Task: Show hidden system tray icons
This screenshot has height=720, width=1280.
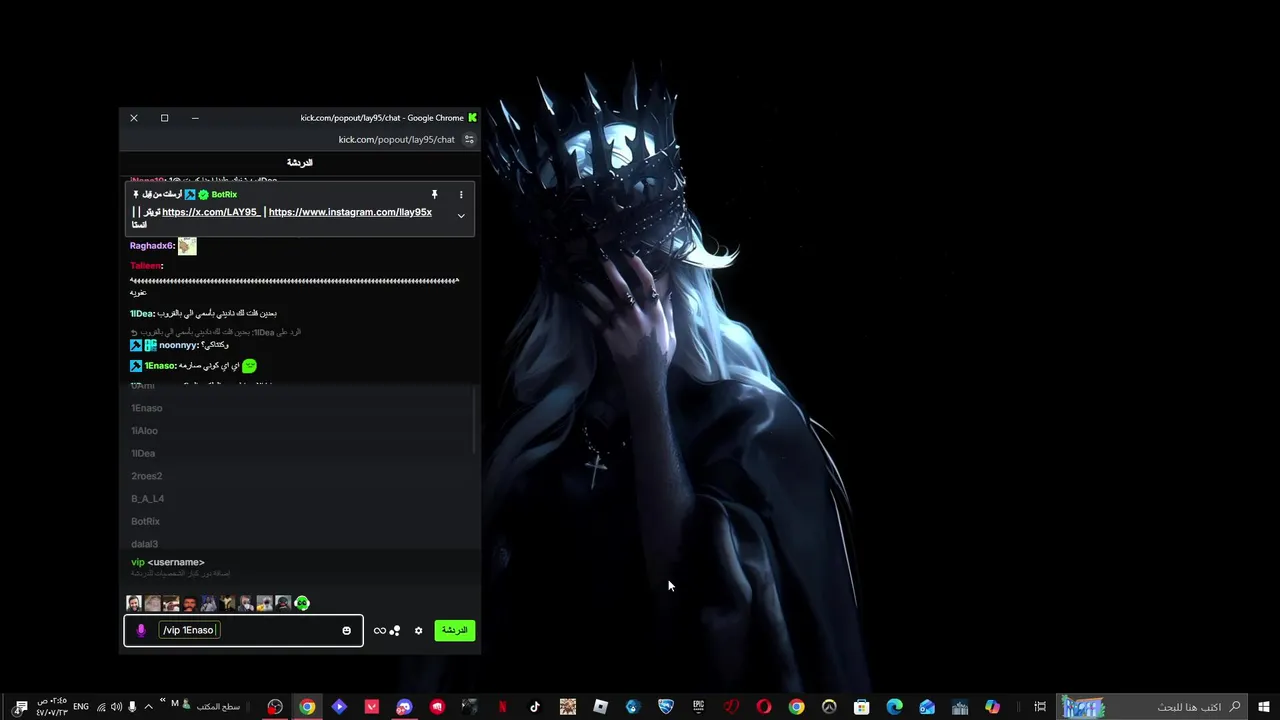Action: 148,707
